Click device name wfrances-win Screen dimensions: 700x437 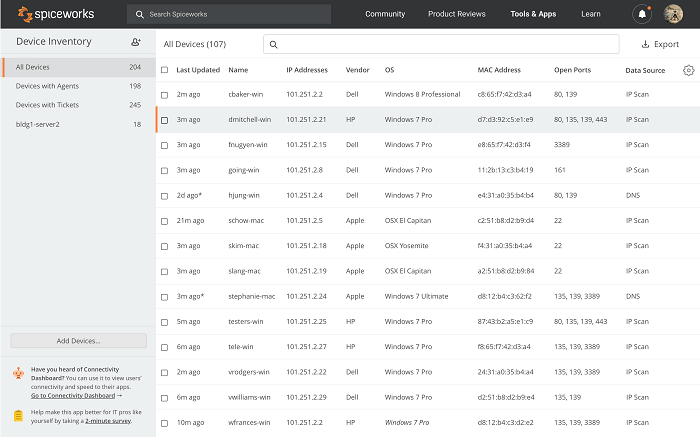point(249,422)
